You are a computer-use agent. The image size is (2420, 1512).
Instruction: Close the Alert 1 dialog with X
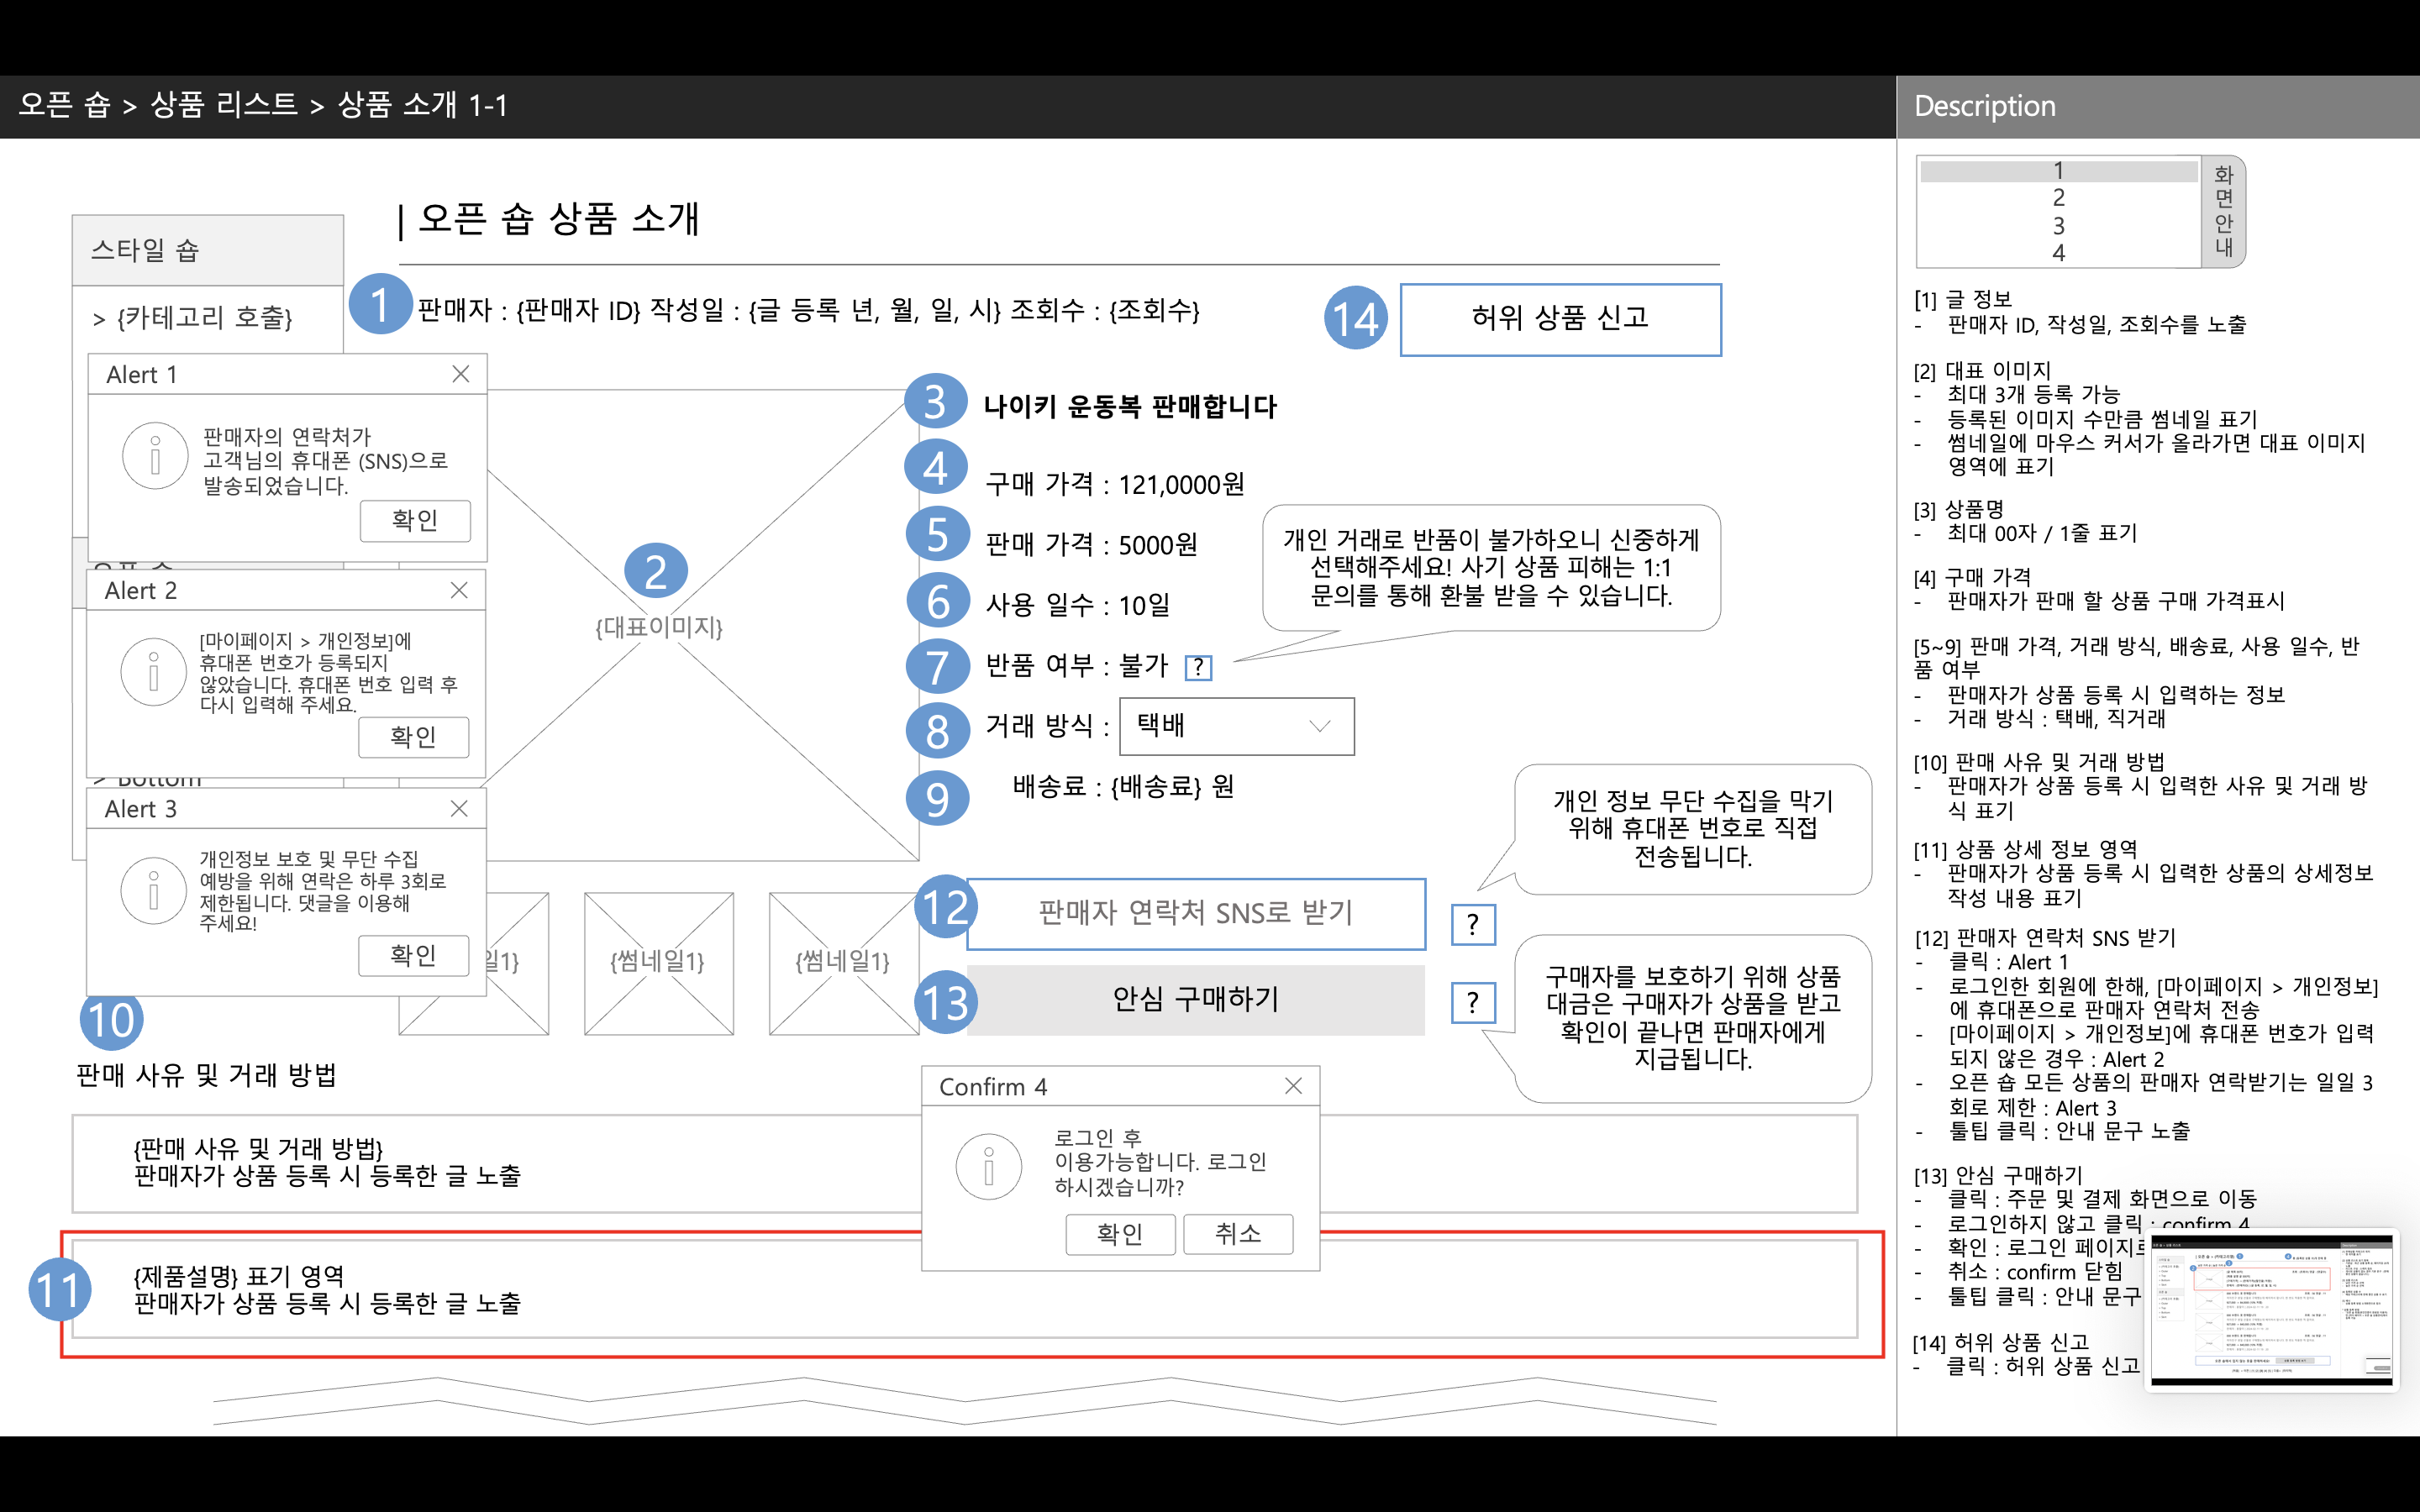(460, 374)
